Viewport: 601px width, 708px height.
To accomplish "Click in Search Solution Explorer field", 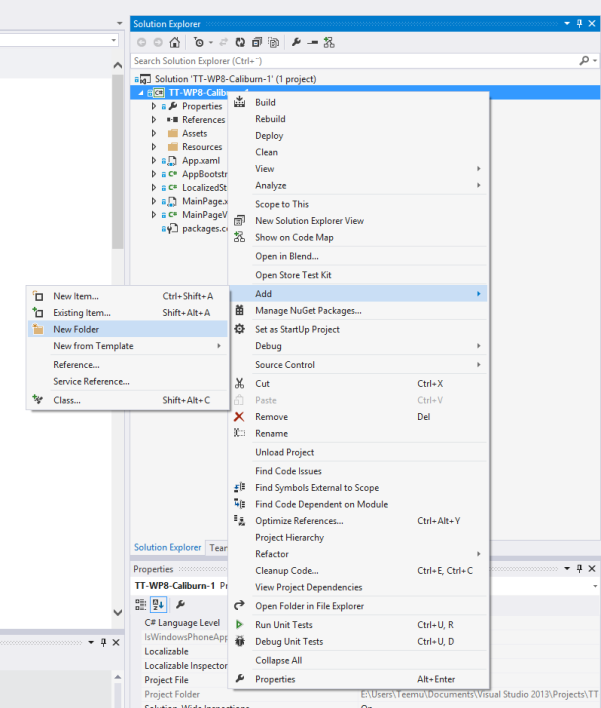I will tap(354, 61).
